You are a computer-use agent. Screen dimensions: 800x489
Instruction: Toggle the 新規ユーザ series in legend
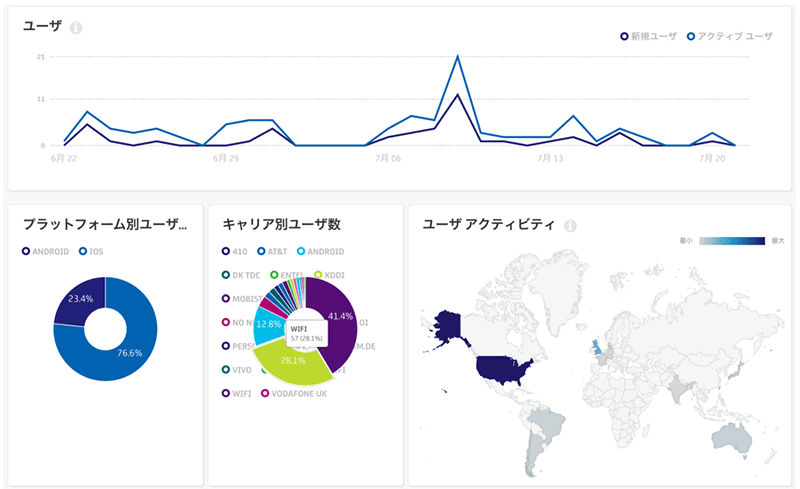click(648, 36)
